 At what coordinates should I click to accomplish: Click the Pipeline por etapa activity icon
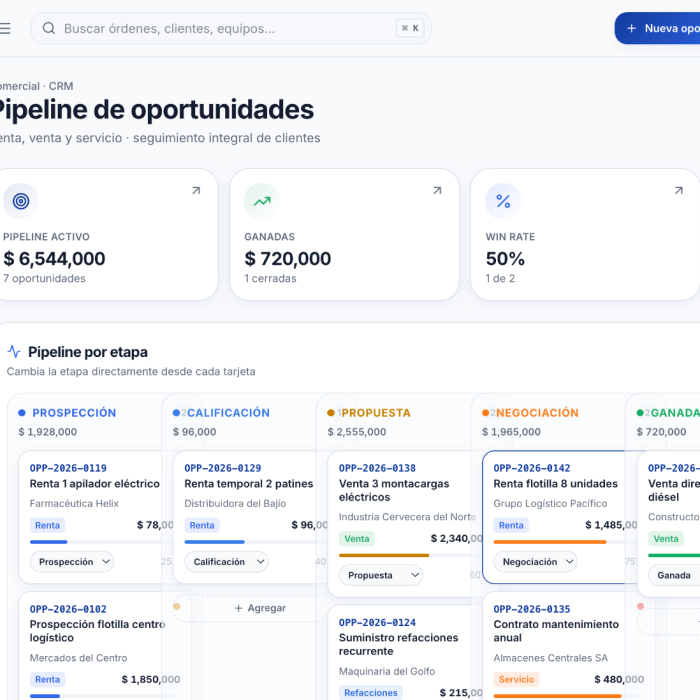[14, 352]
